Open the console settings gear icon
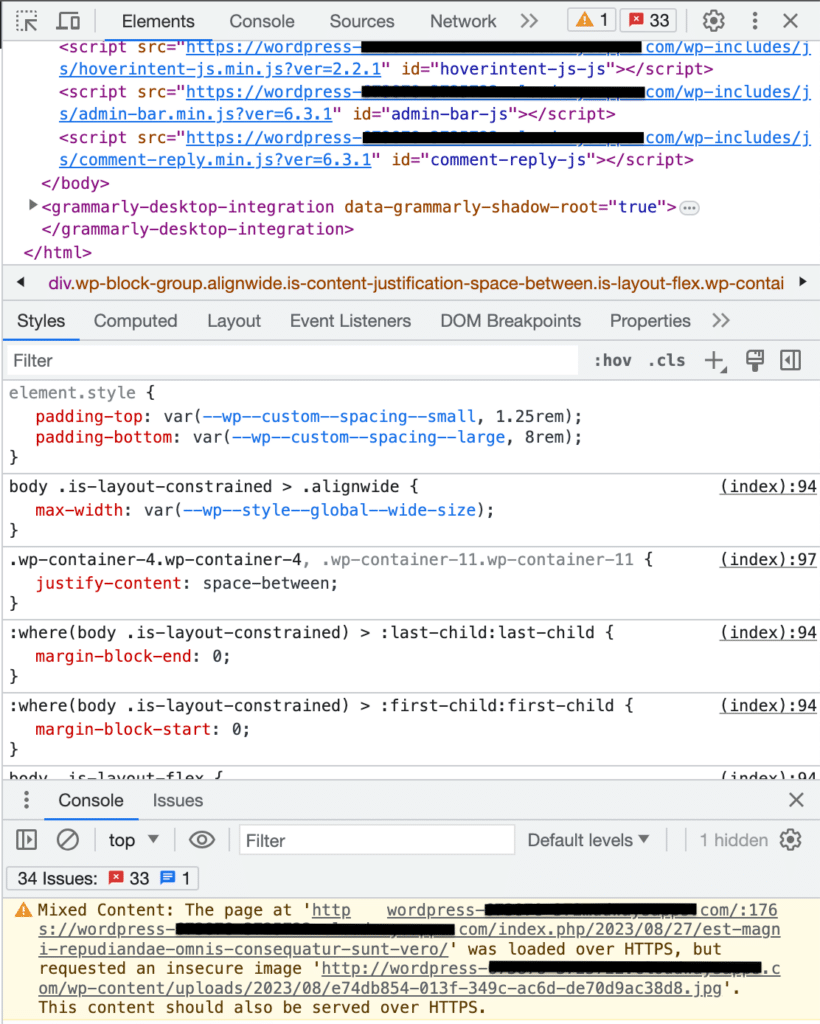Screen dimensions: 820x1024 [791, 840]
